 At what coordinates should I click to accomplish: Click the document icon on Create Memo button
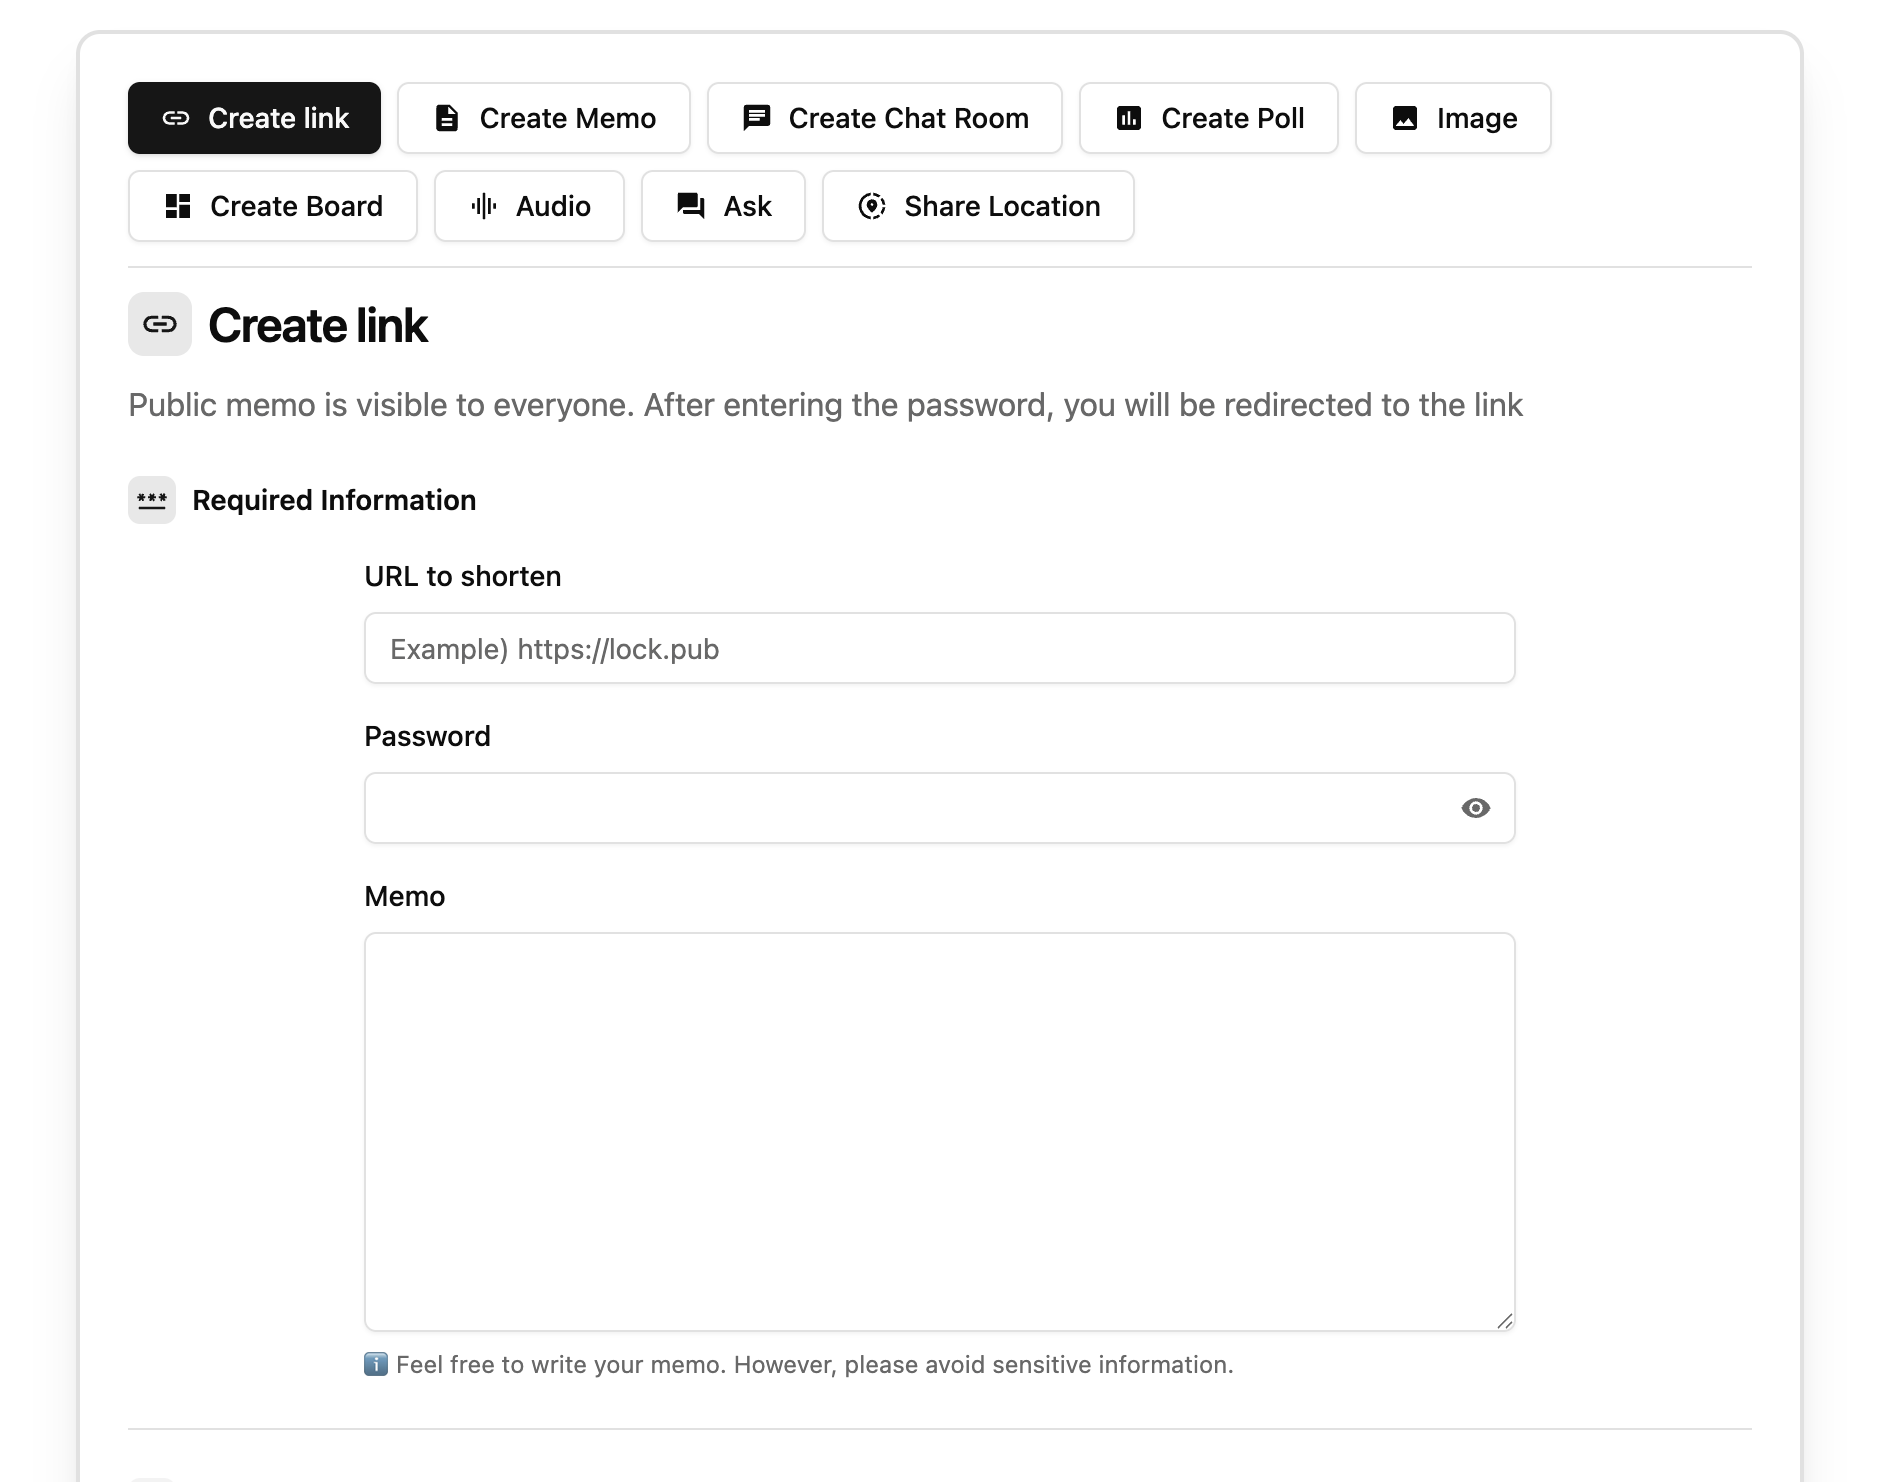447,117
